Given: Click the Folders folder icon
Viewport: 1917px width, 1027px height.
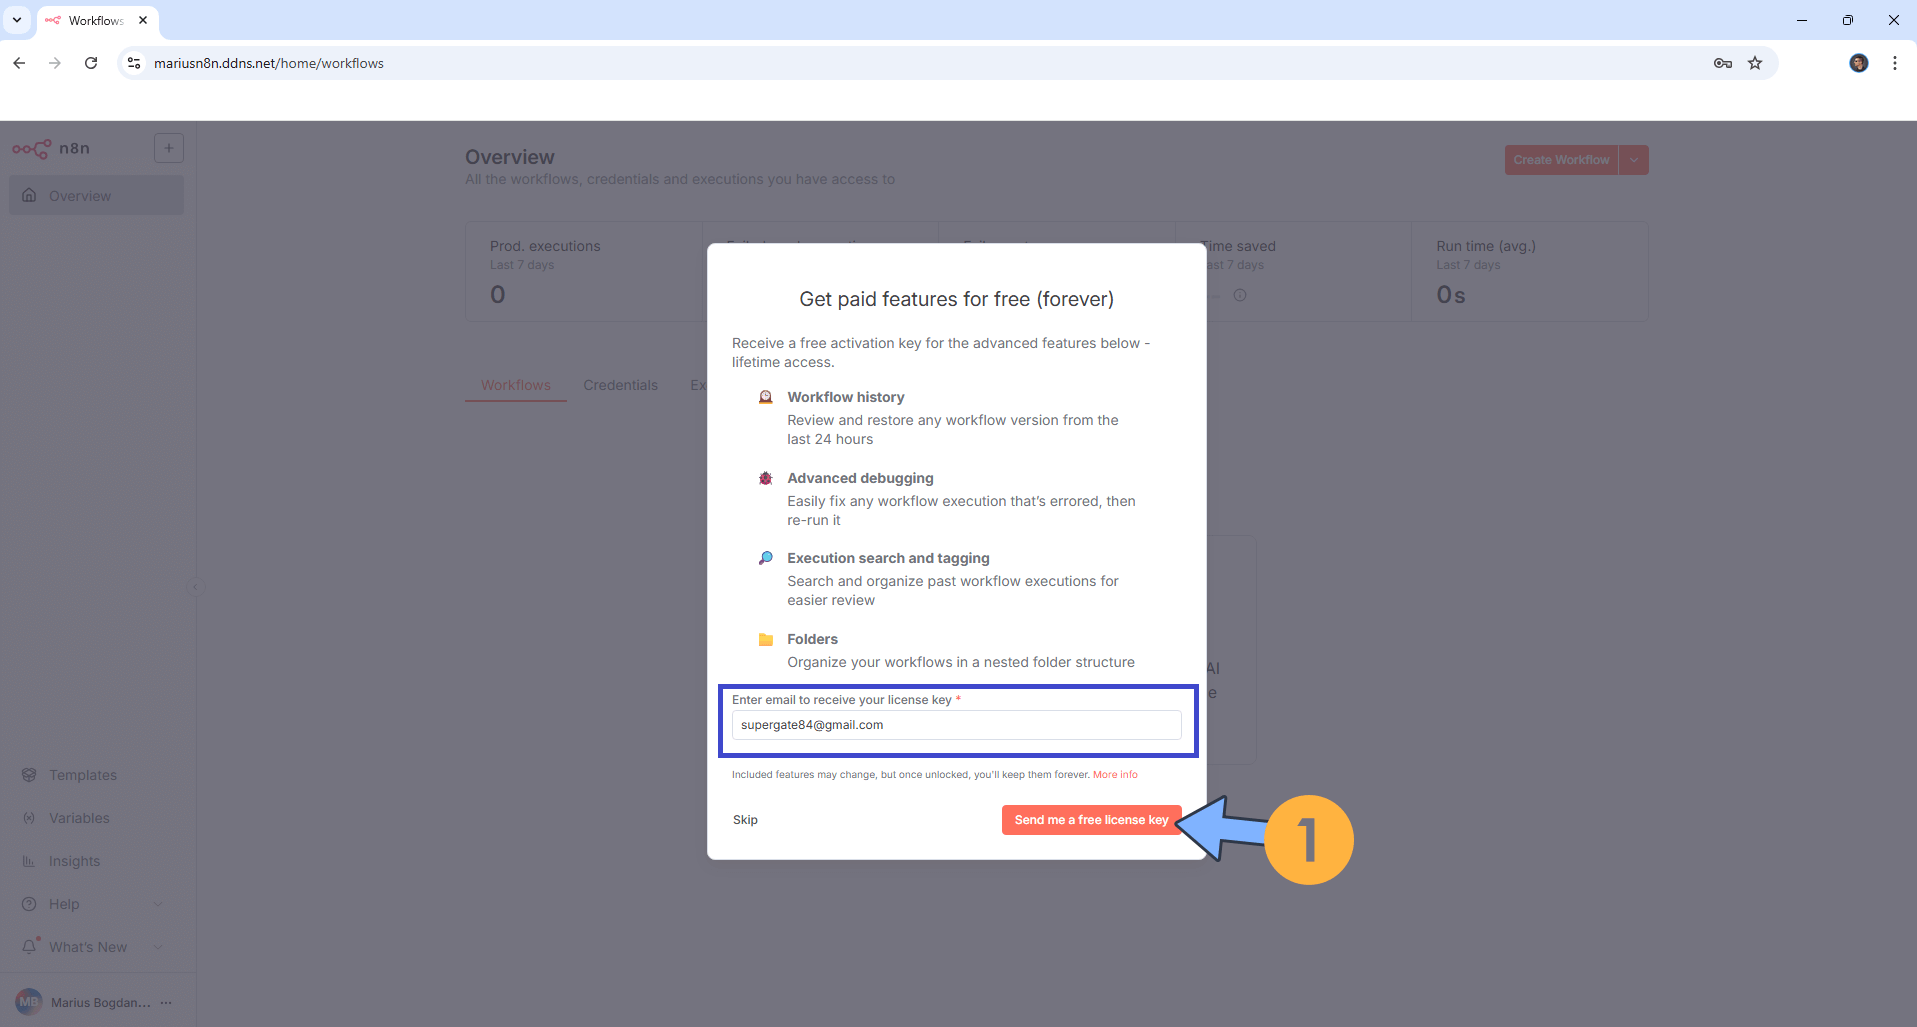Looking at the screenshot, I should (766, 639).
